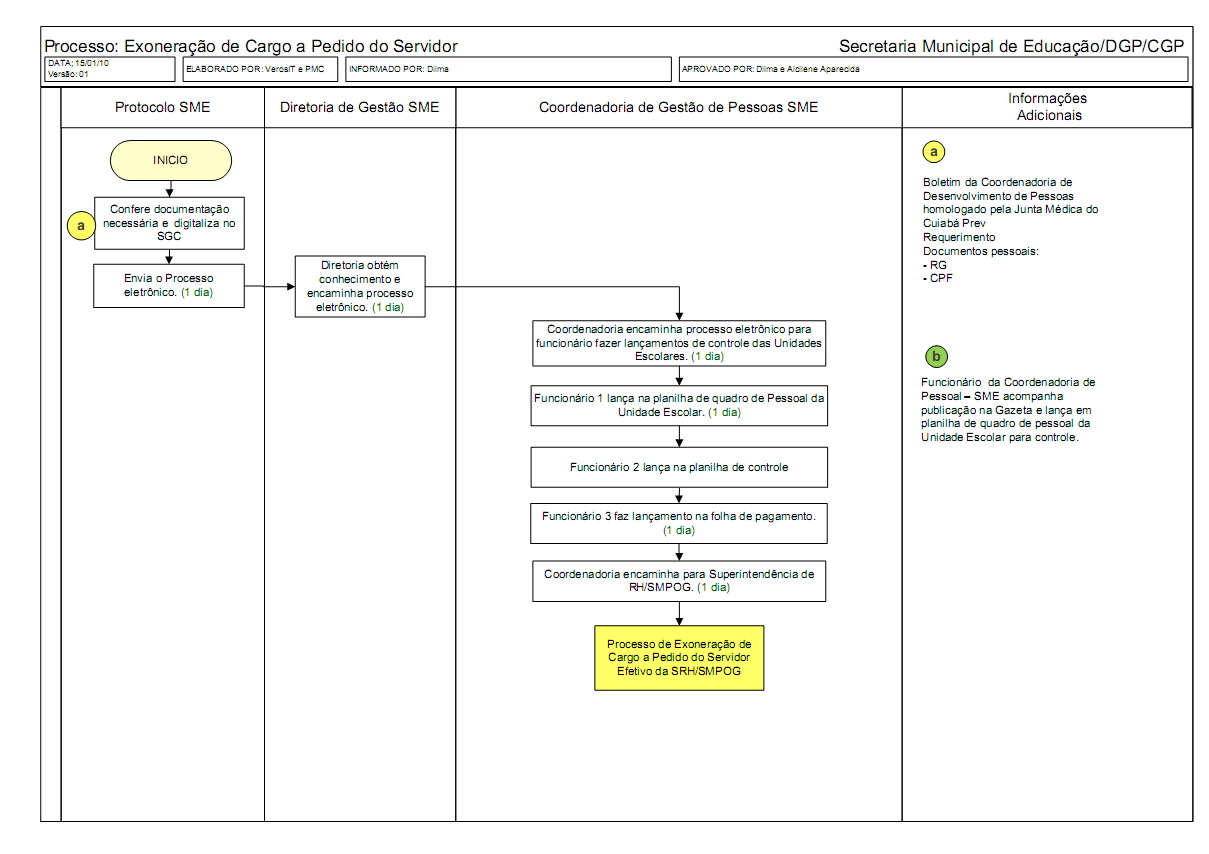The image size is (1209, 854).
Task: Click the green 'b' circle marker
Action: point(937,355)
